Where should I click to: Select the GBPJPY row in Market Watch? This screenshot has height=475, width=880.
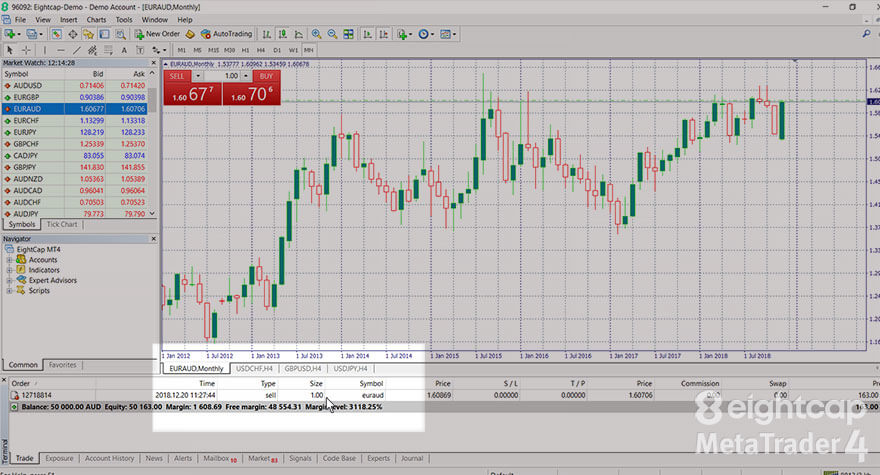pyautogui.click(x=75, y=167)
